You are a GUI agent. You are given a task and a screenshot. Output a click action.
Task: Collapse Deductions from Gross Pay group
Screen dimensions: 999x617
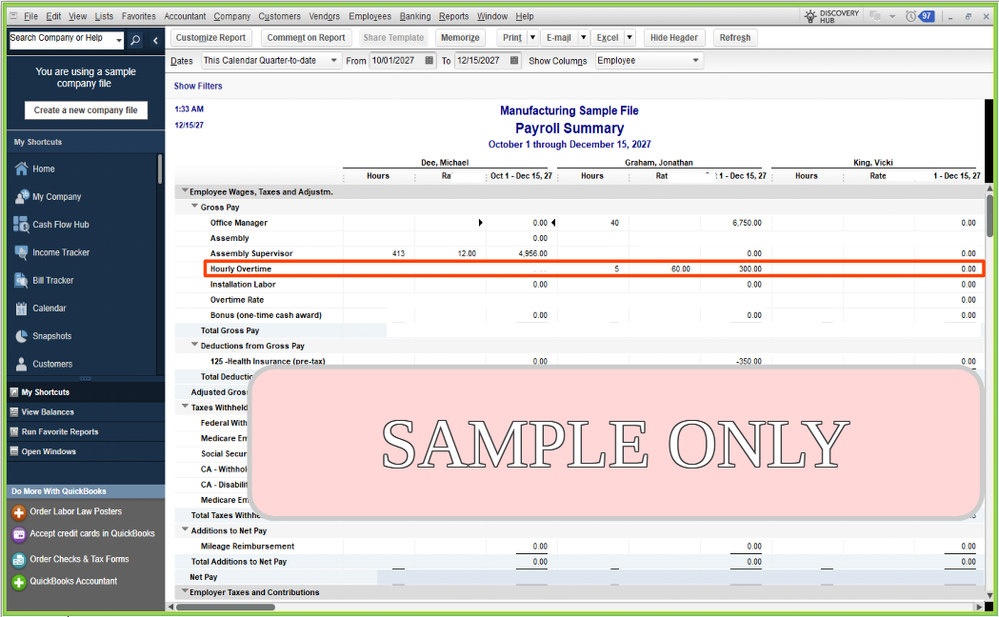(x=195, y=345)
